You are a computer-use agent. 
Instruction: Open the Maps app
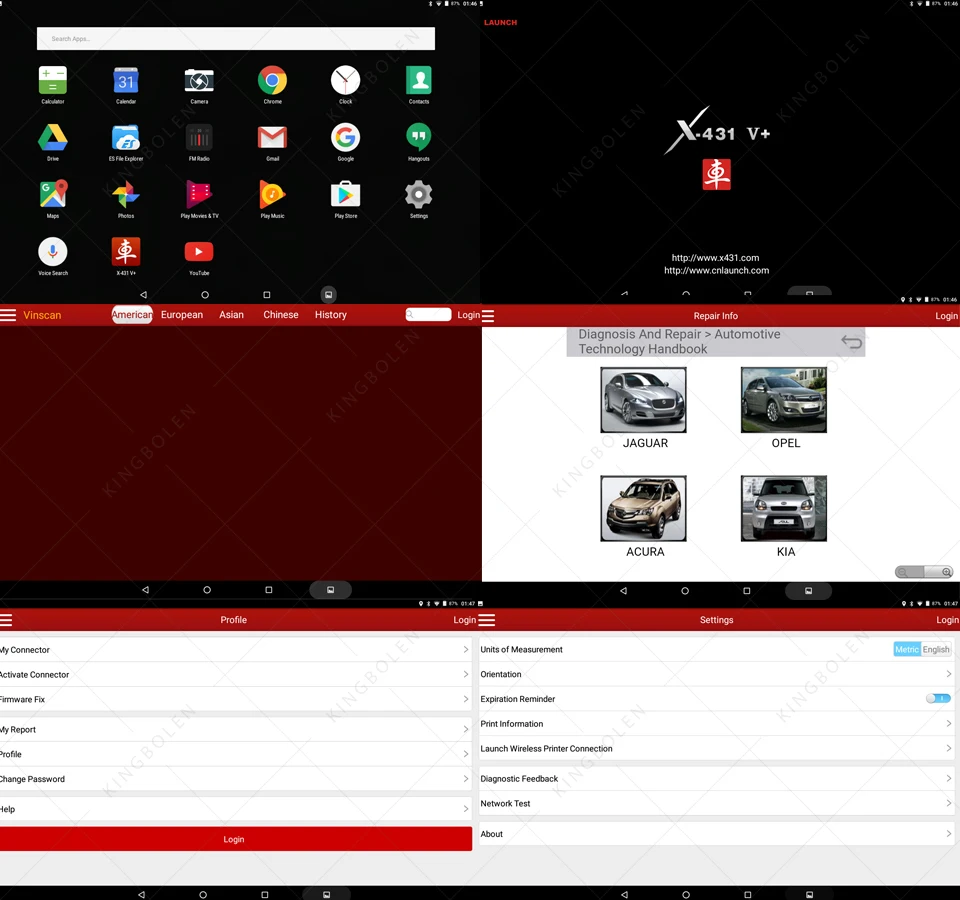[x=53, y=194]
